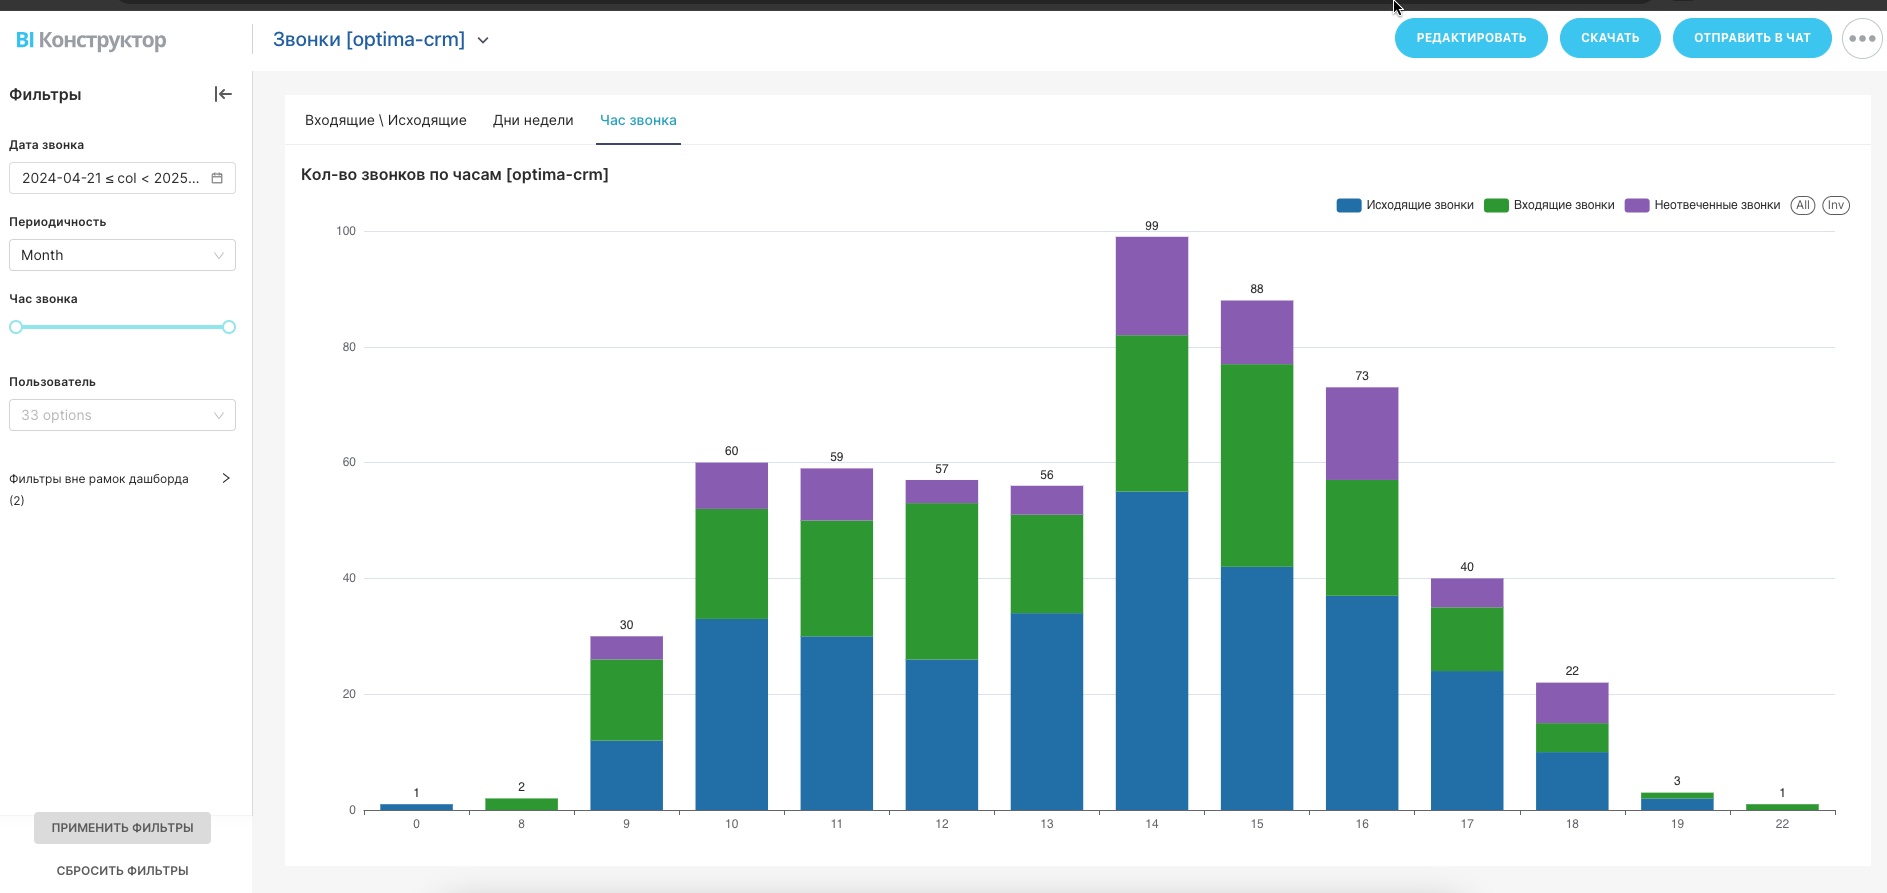
Task: Open the Пользователь 33 options dropdown
Action: tap(122, 415)
